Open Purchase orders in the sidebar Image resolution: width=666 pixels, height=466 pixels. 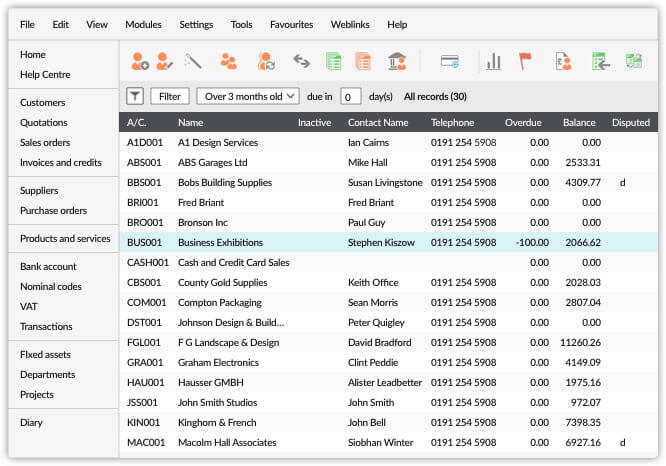coord(54,210)
